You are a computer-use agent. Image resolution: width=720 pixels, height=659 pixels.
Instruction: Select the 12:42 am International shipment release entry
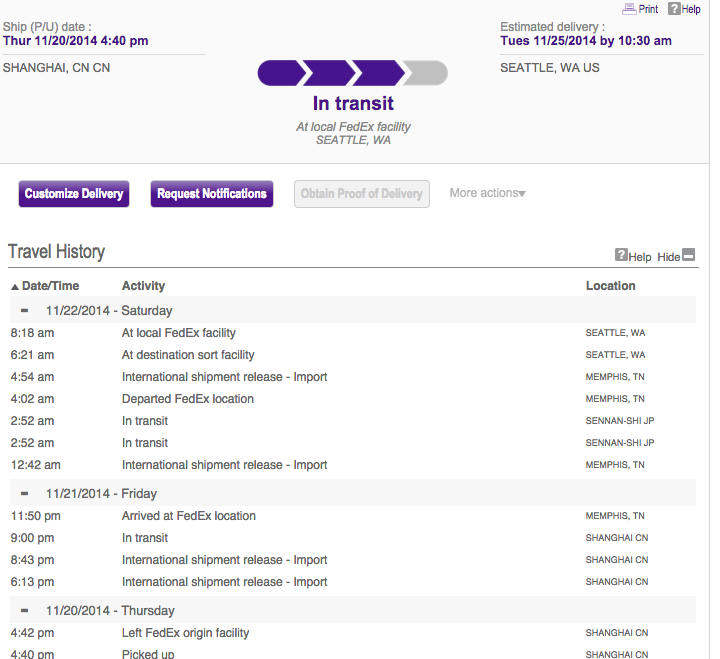pyautogui.click(x=353, y=465)
